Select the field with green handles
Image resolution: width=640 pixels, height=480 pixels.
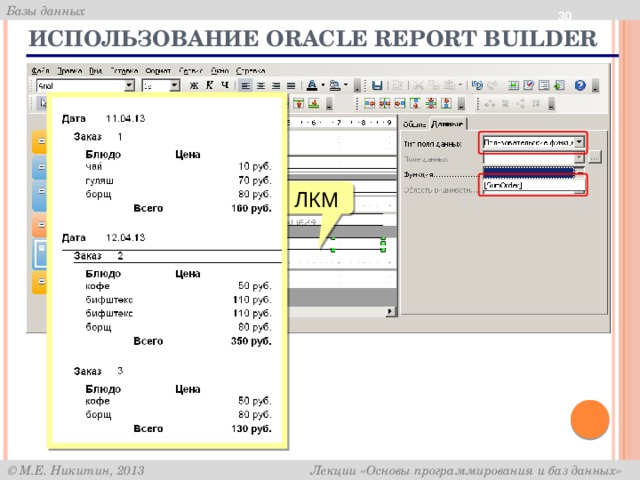tap(358, 244)
